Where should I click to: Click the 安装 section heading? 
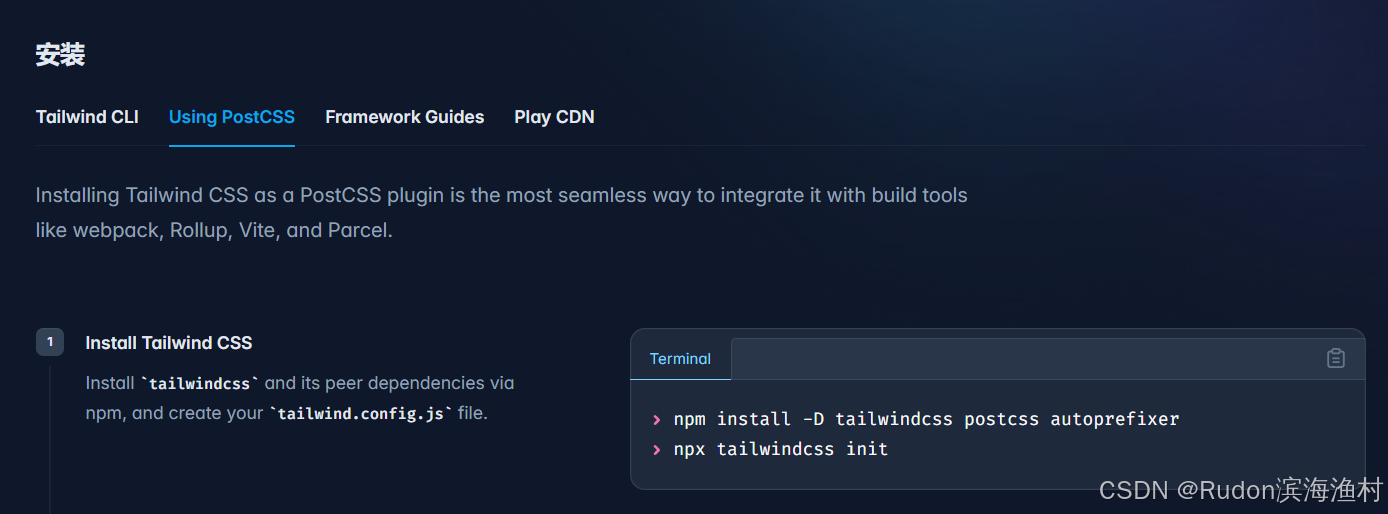point(60,55)
